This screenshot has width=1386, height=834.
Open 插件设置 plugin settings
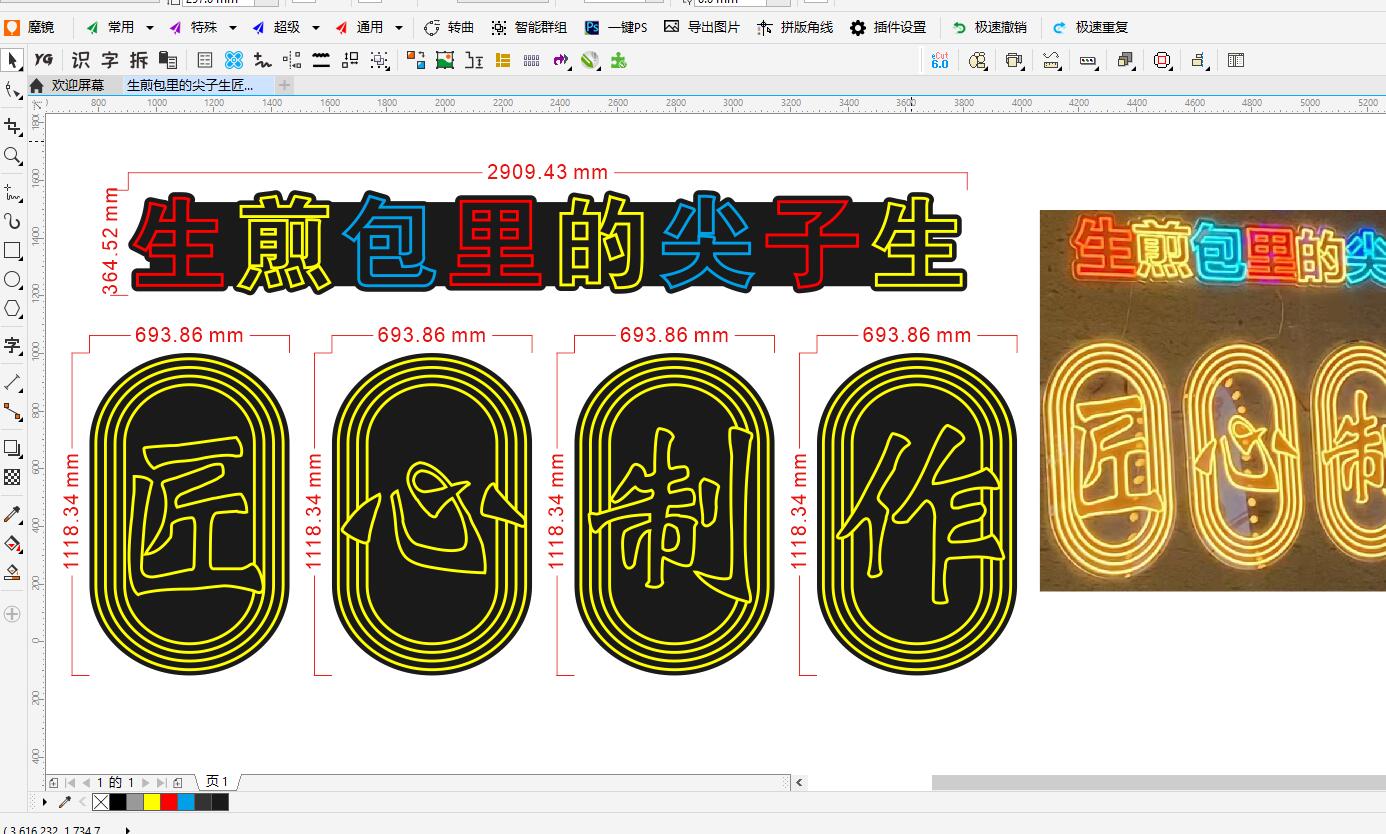point(888,27)
